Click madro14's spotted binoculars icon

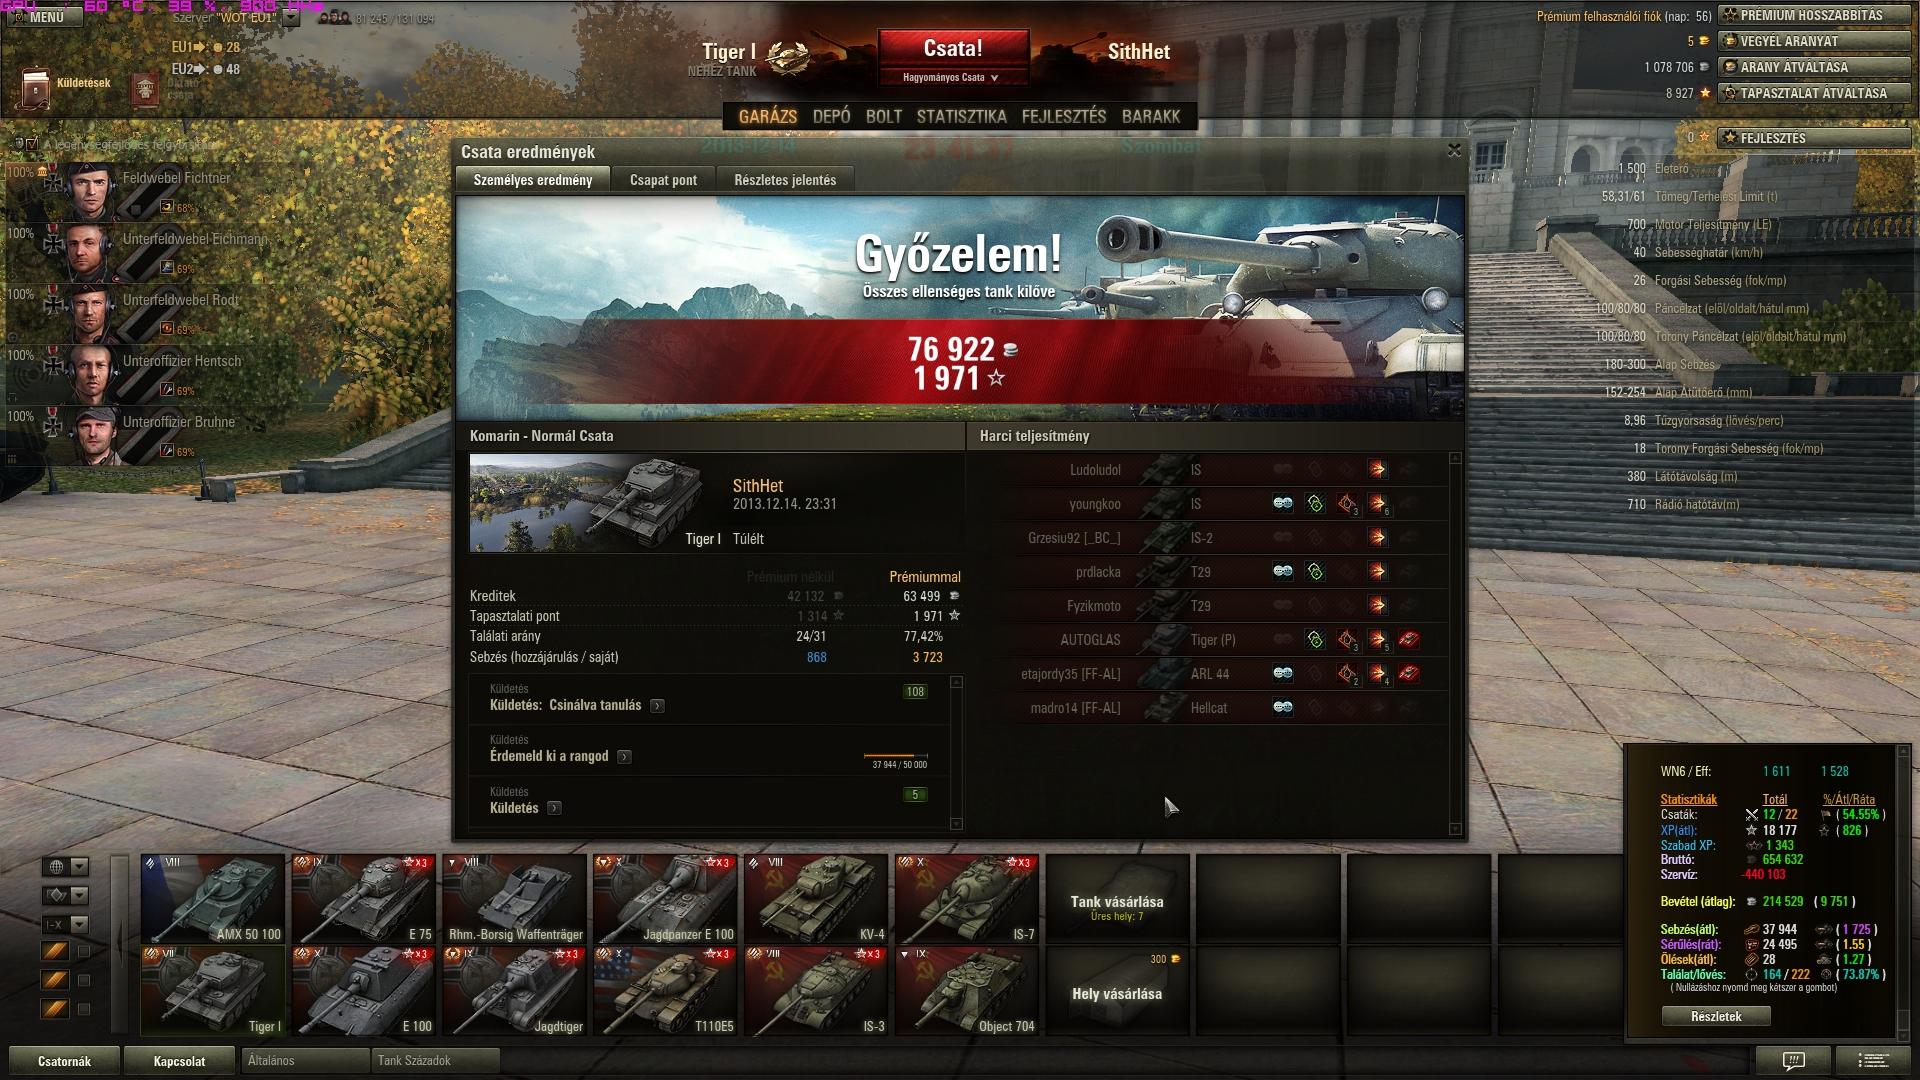tap(1283, 708)
